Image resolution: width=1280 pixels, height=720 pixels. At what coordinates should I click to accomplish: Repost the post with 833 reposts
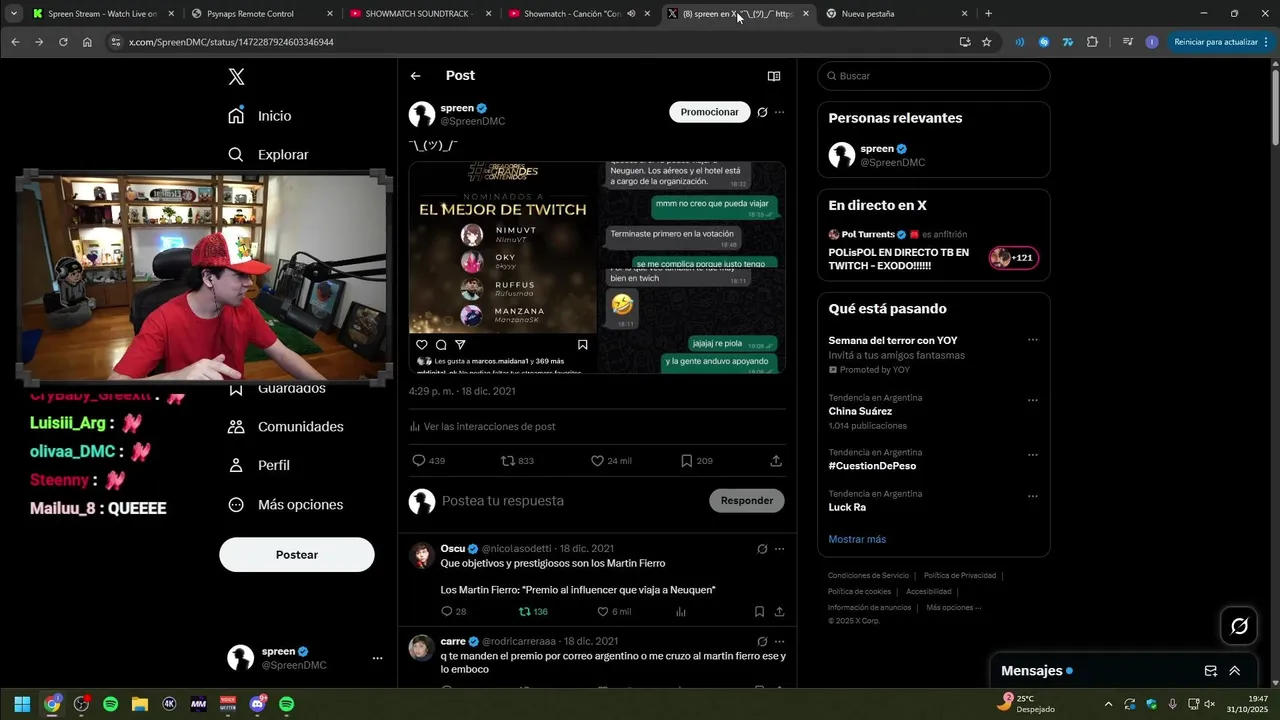tap(517, 461)
